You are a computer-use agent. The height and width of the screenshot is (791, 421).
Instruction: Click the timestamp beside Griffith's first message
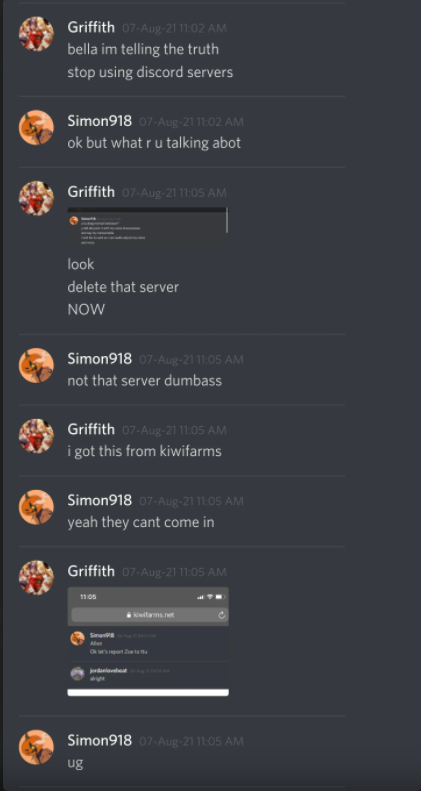(x=174, y=28)
